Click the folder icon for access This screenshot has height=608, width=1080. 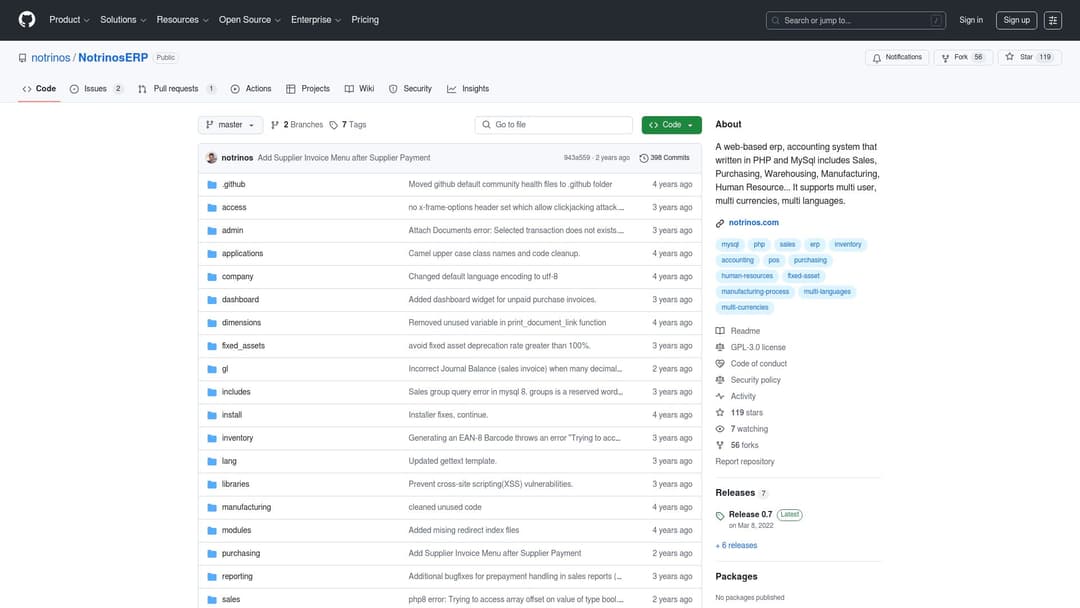tap(212, 207)
